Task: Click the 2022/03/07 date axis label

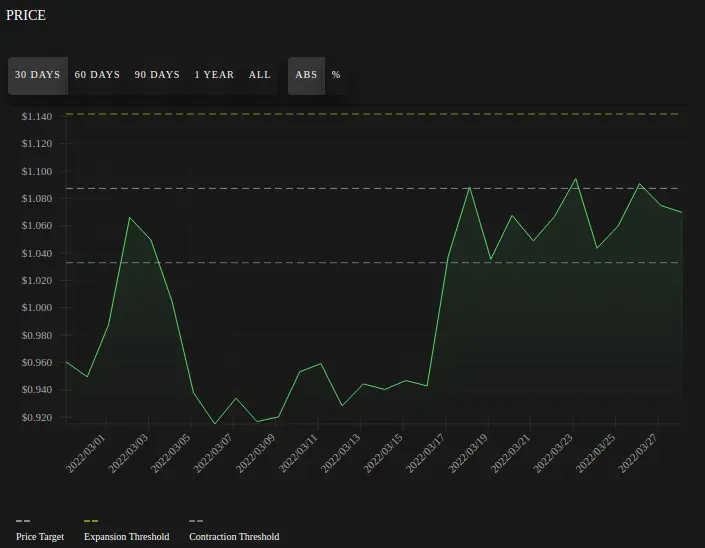Action: pos(213,453)
